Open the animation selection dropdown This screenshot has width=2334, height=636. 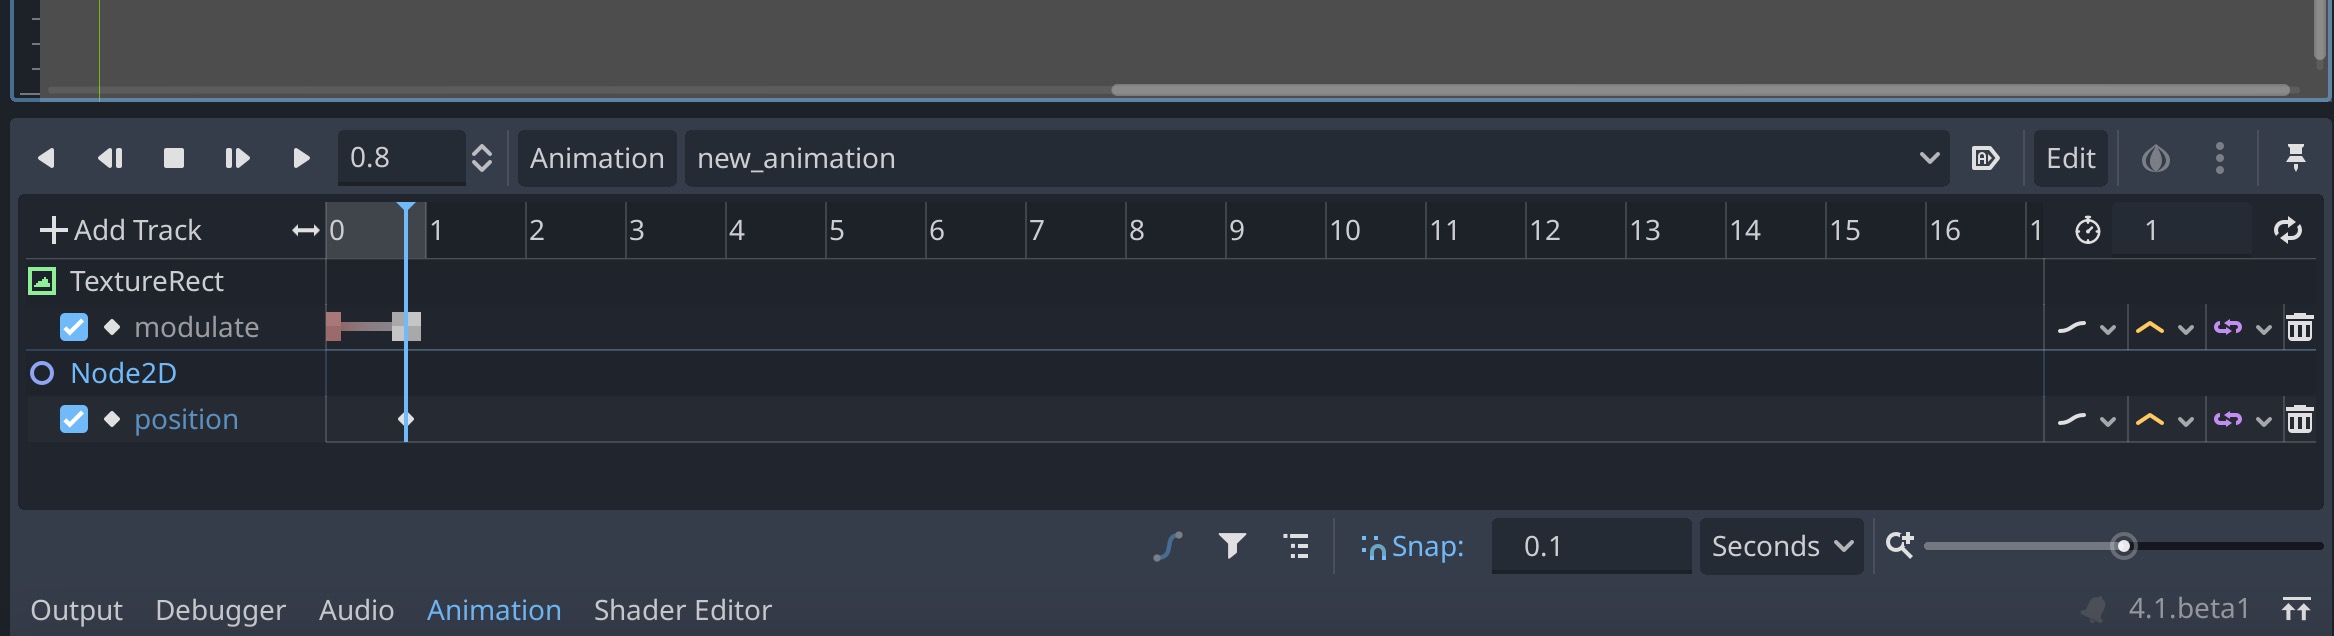pos(1928,157)
